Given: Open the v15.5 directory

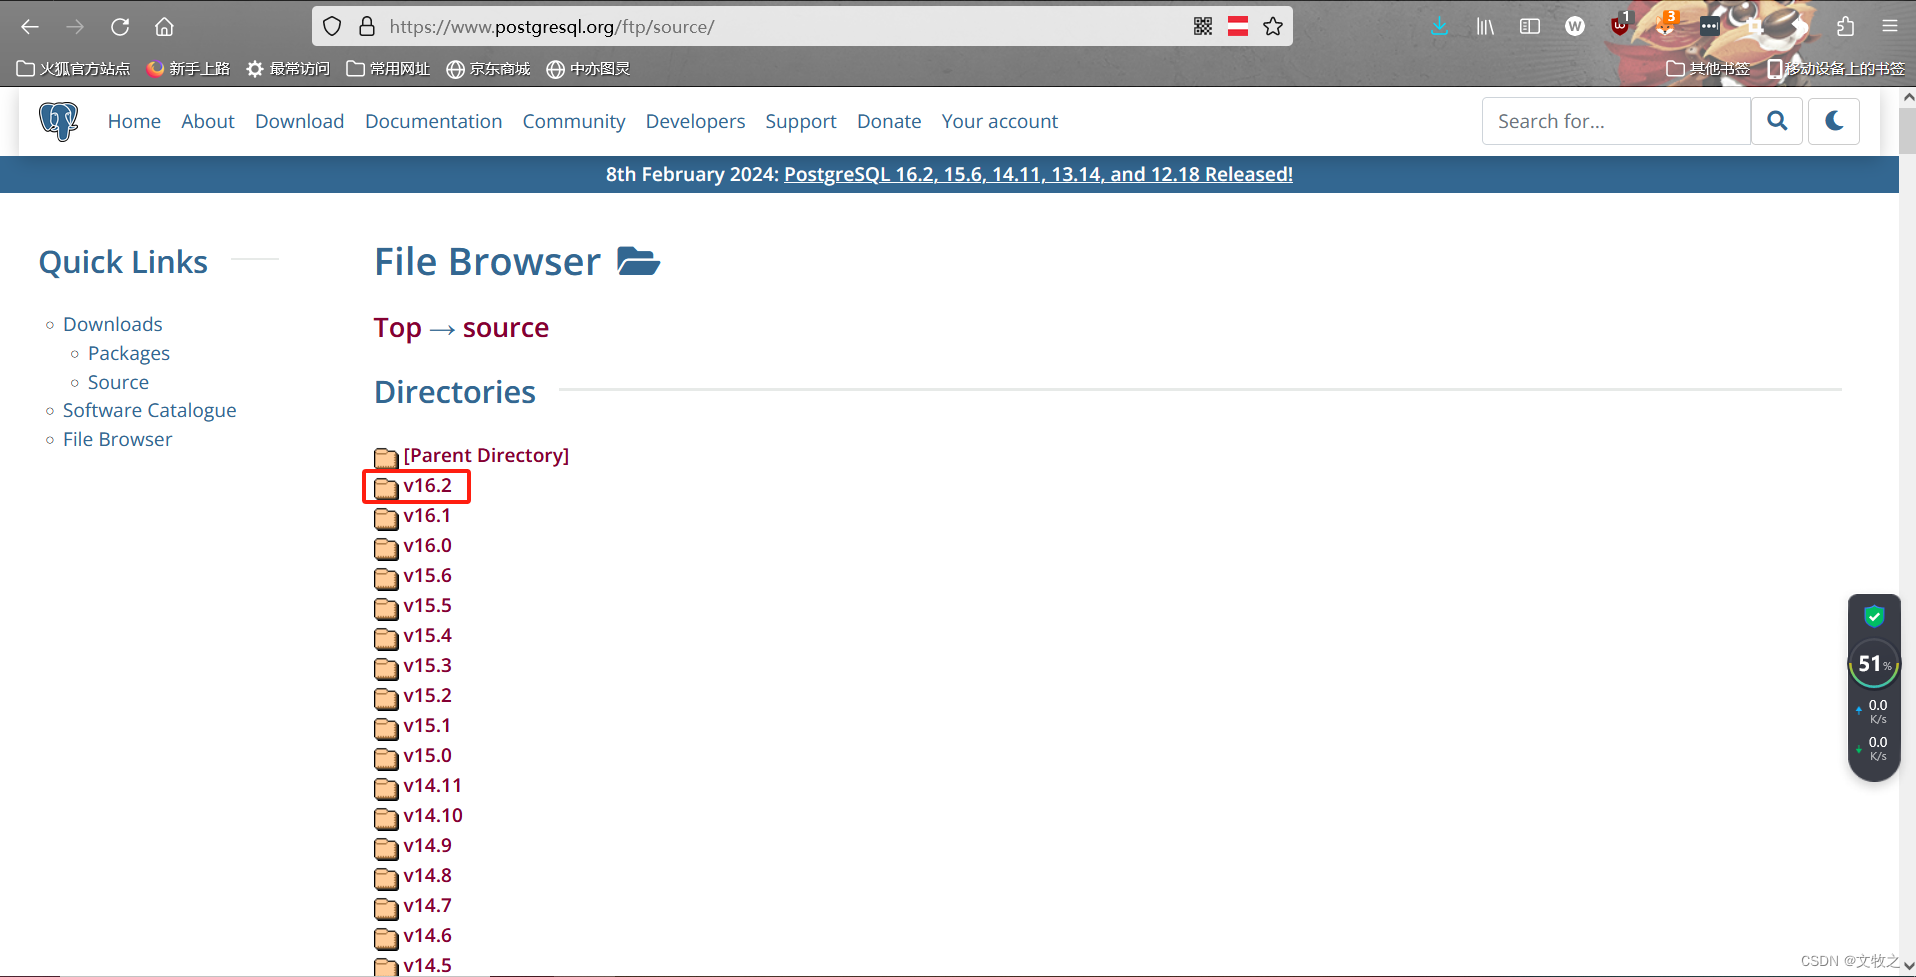Looking at the screenshot, I should pyautogui.click(x=427, y=605).
